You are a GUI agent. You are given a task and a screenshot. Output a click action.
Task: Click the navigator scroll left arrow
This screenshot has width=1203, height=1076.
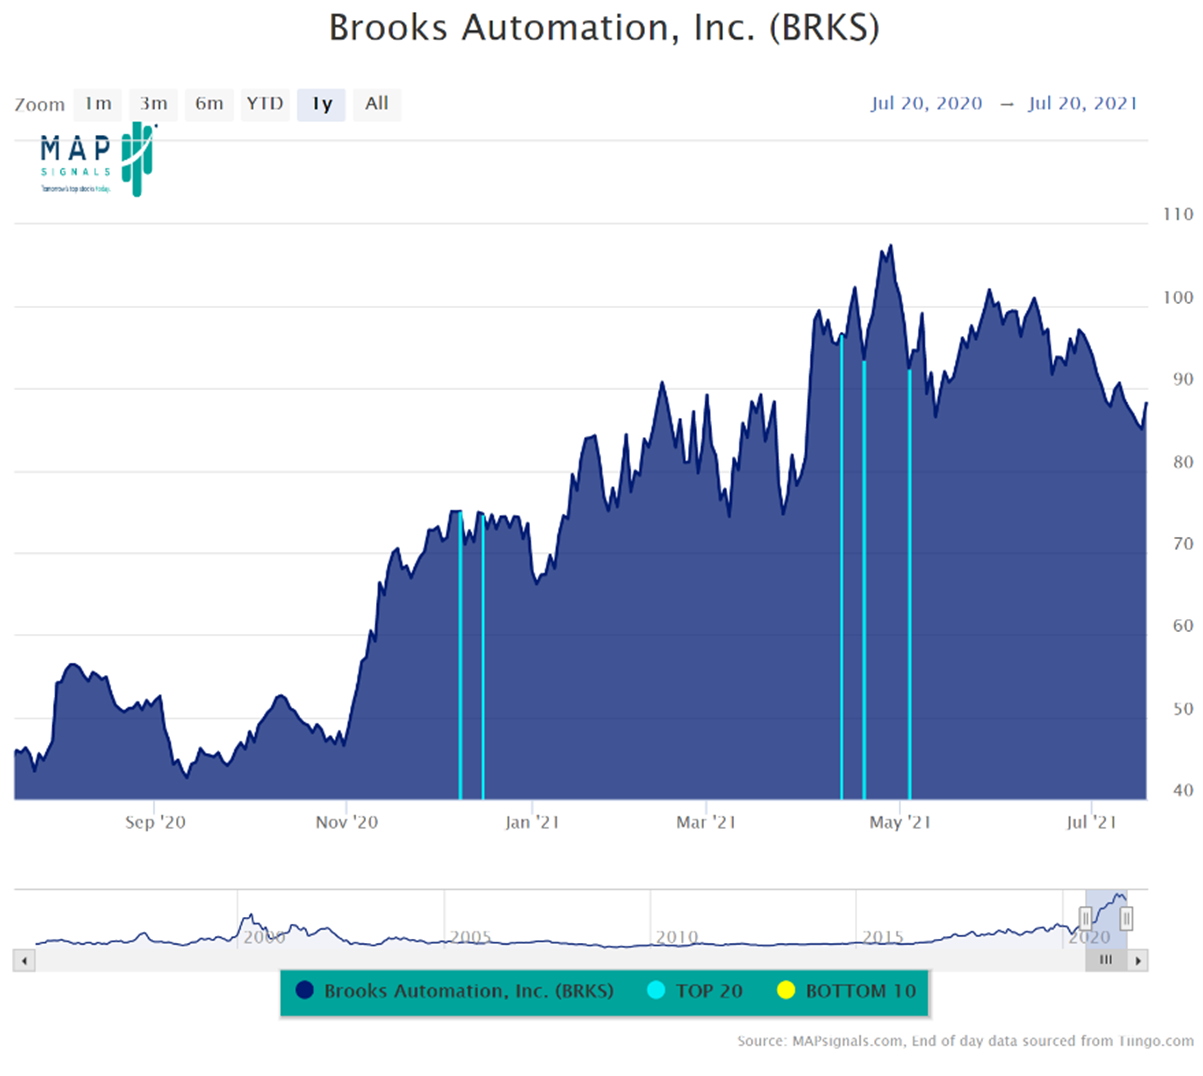(24, 960)
